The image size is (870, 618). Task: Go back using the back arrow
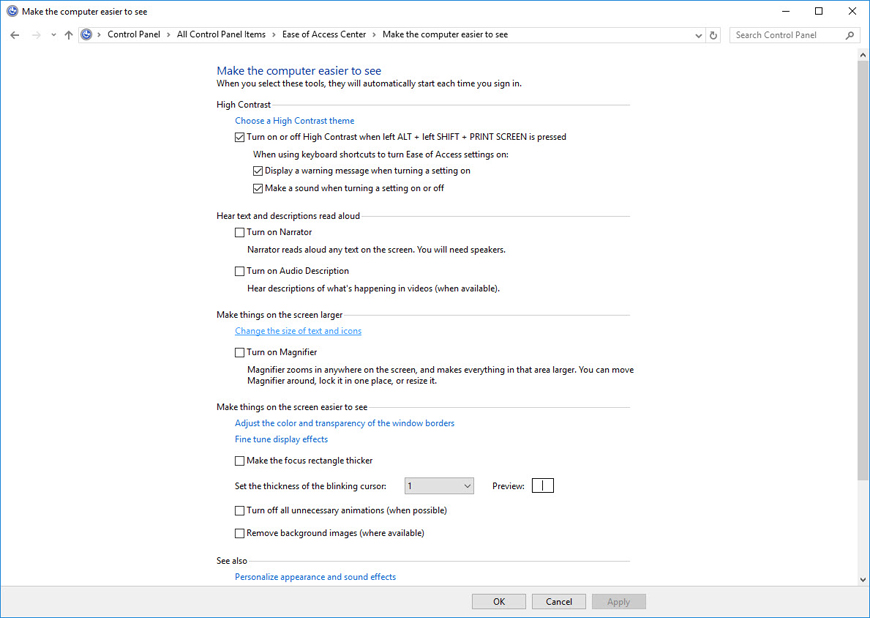(x=15, y=35)
